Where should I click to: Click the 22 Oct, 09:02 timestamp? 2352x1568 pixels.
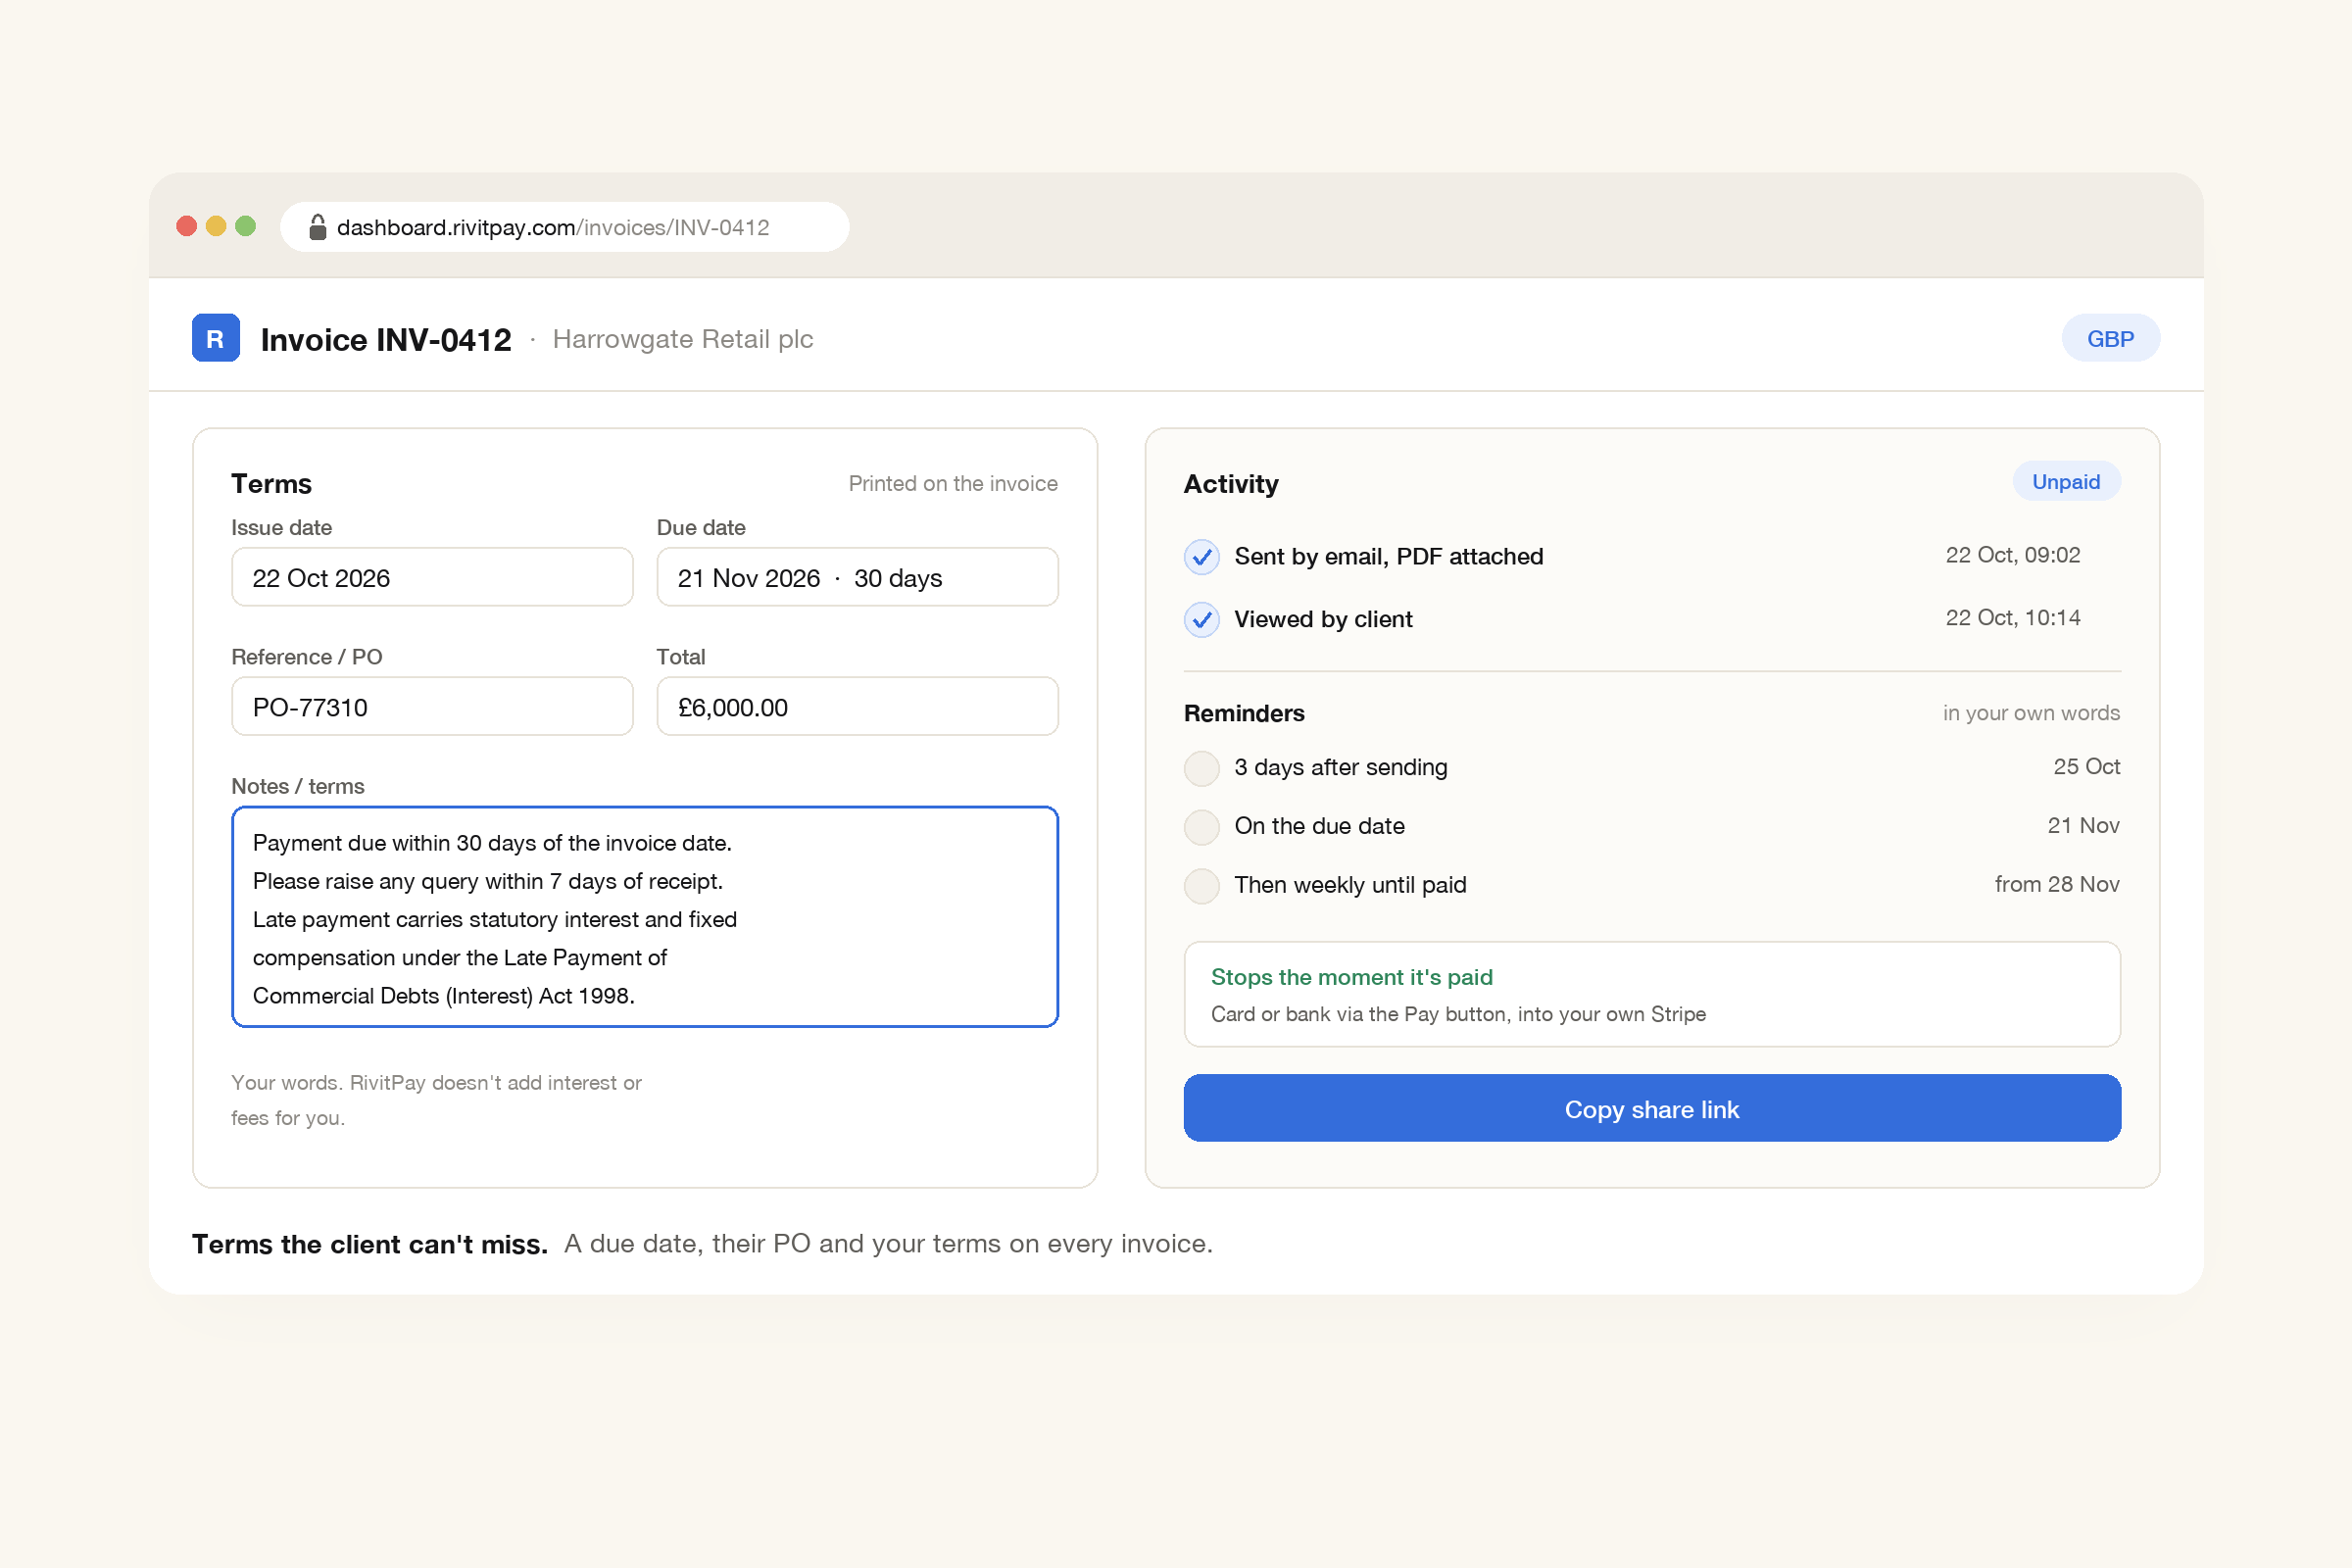click(2013, 555)
